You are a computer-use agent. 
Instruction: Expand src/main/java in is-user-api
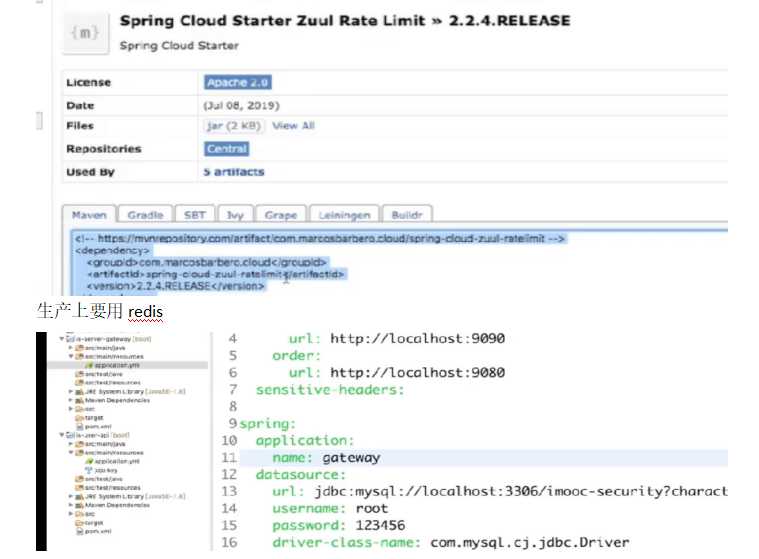click(x=71, y=443)
